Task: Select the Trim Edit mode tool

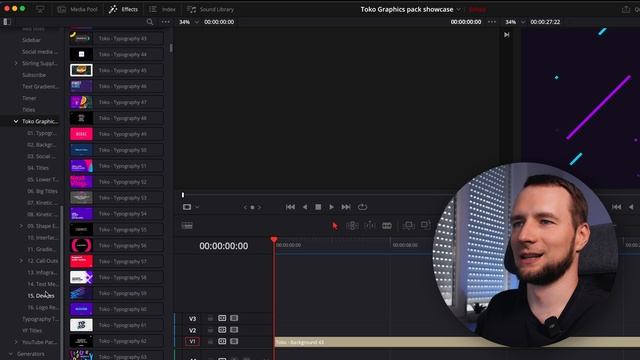Action: coord(352,225)
